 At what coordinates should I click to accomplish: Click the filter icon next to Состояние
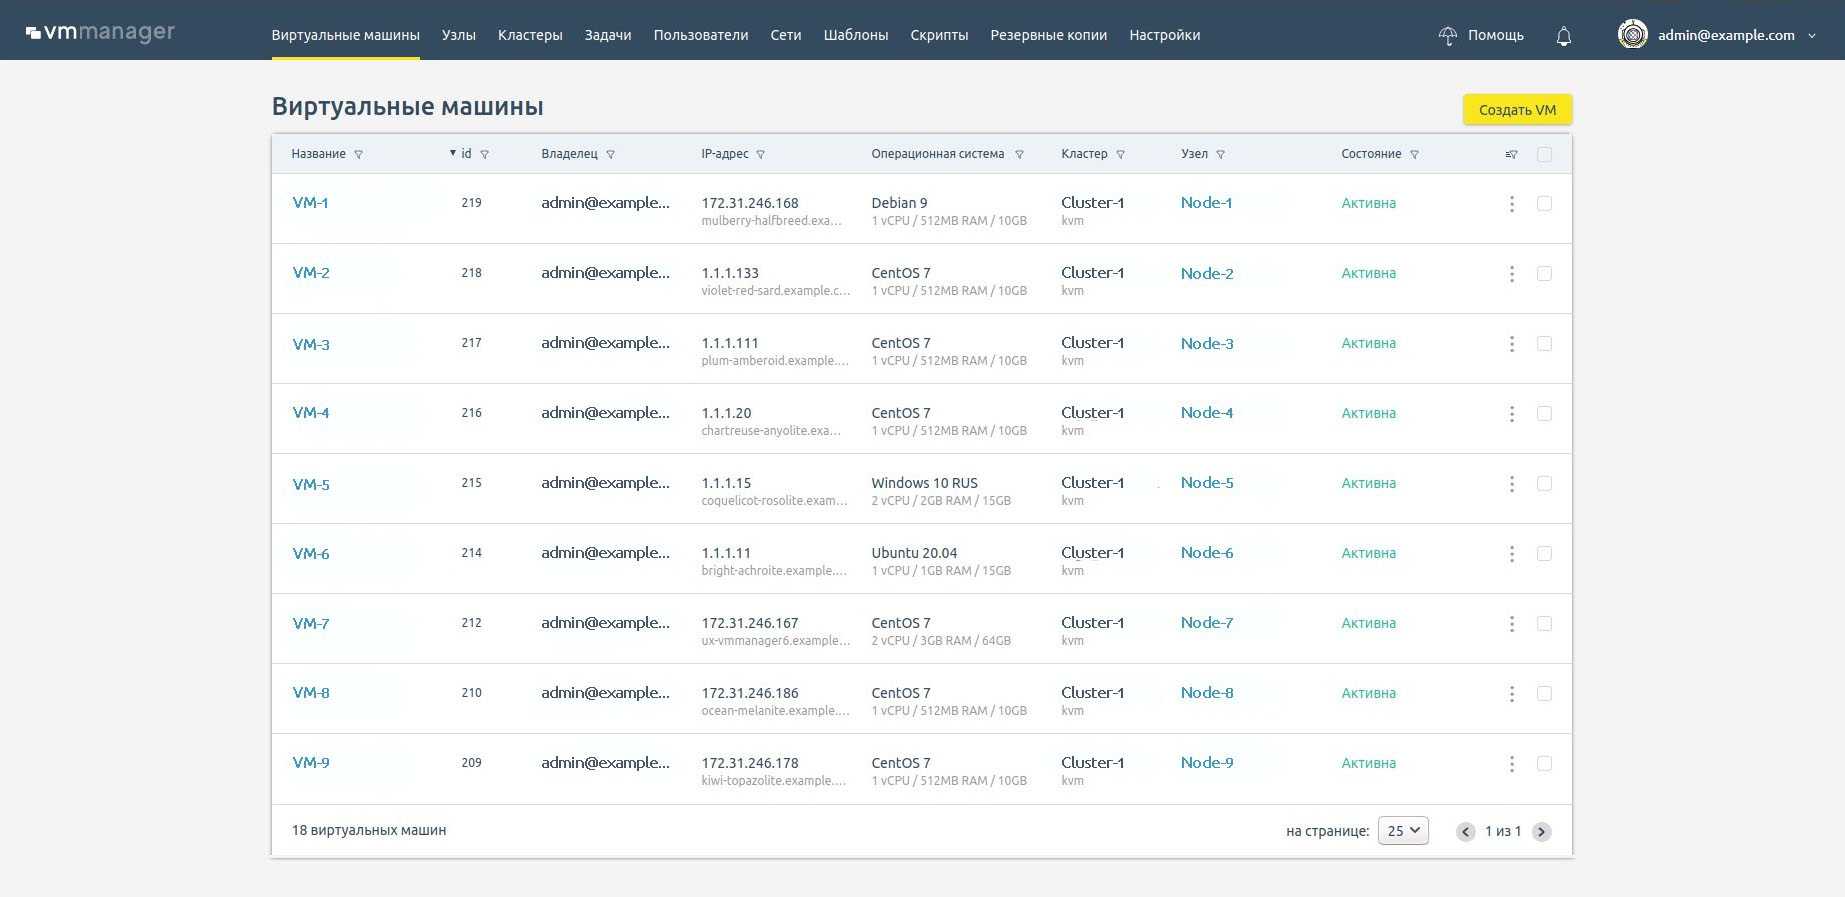click(1414, 155)
